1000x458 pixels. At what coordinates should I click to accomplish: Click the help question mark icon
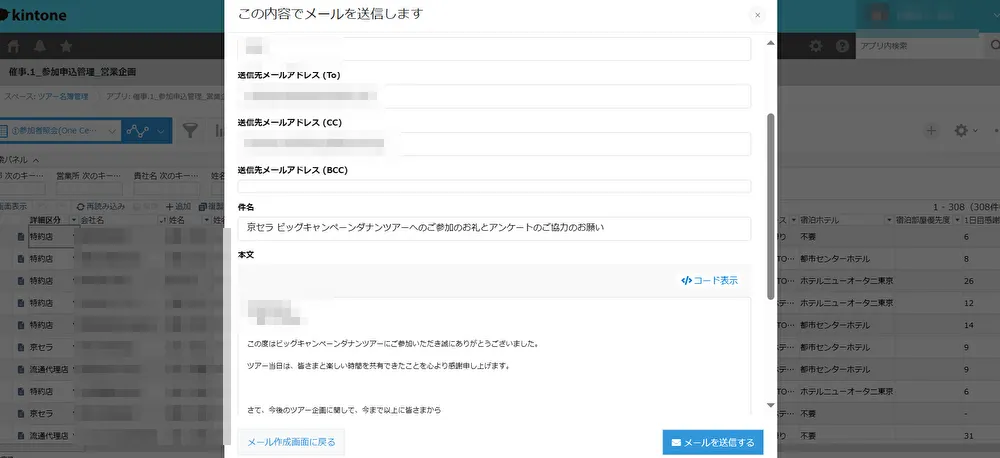(x=842, y=46)
